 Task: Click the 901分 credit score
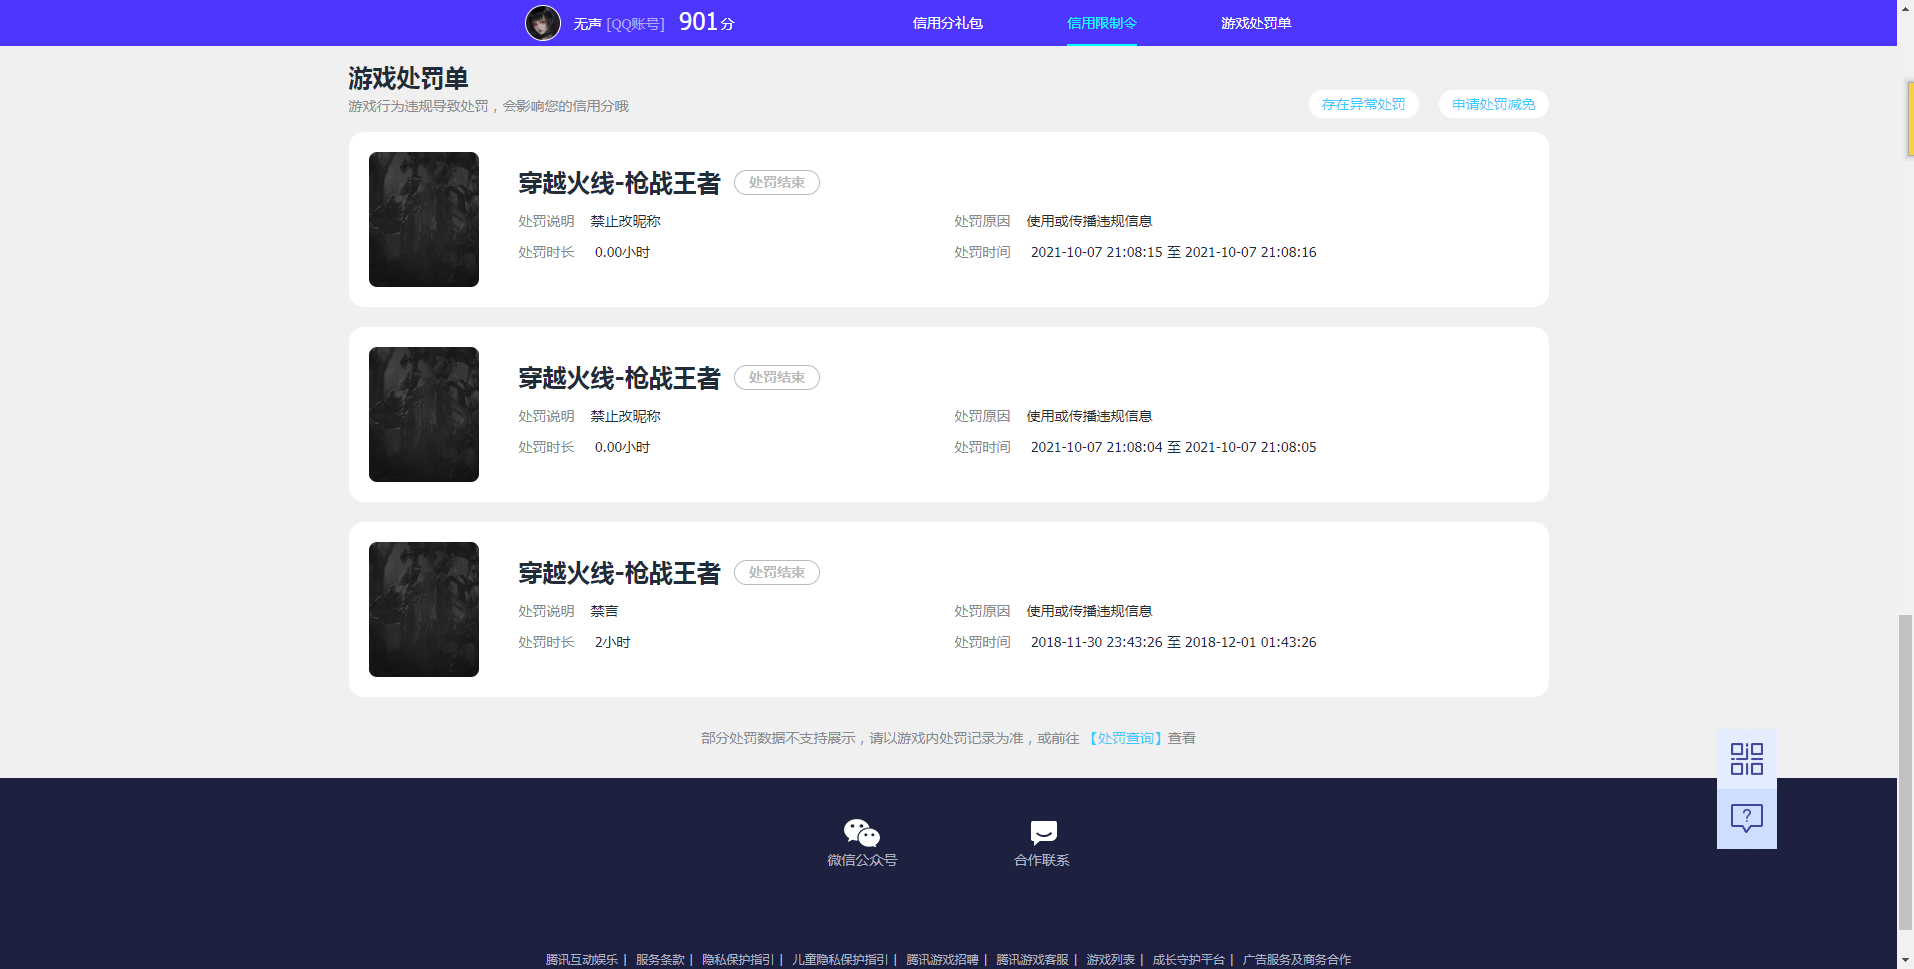[706, 22]
